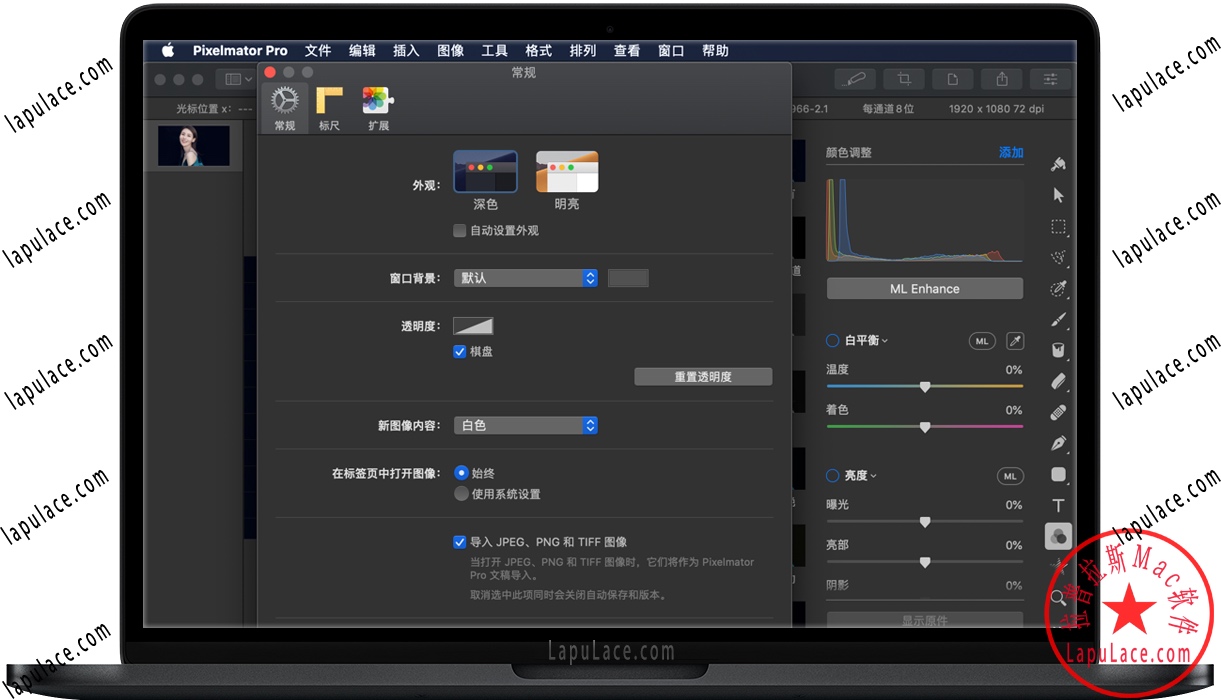Click the markup pen toolbar button
Screen dimensions: 1221x700
(x=855, y=79)
